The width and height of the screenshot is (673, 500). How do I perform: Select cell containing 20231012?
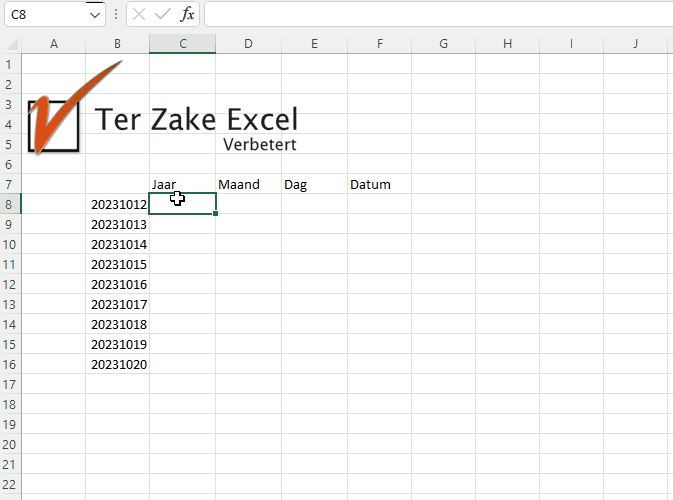(117, 204)
